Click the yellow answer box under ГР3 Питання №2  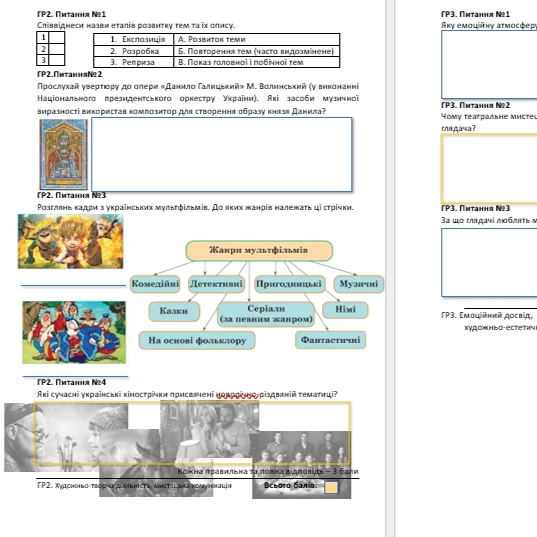click(x=489, y=168)
